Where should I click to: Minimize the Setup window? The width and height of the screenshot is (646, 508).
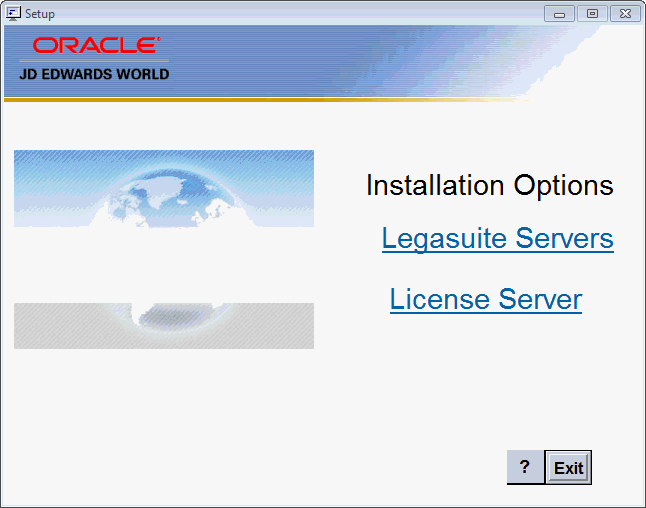point(559,14)
